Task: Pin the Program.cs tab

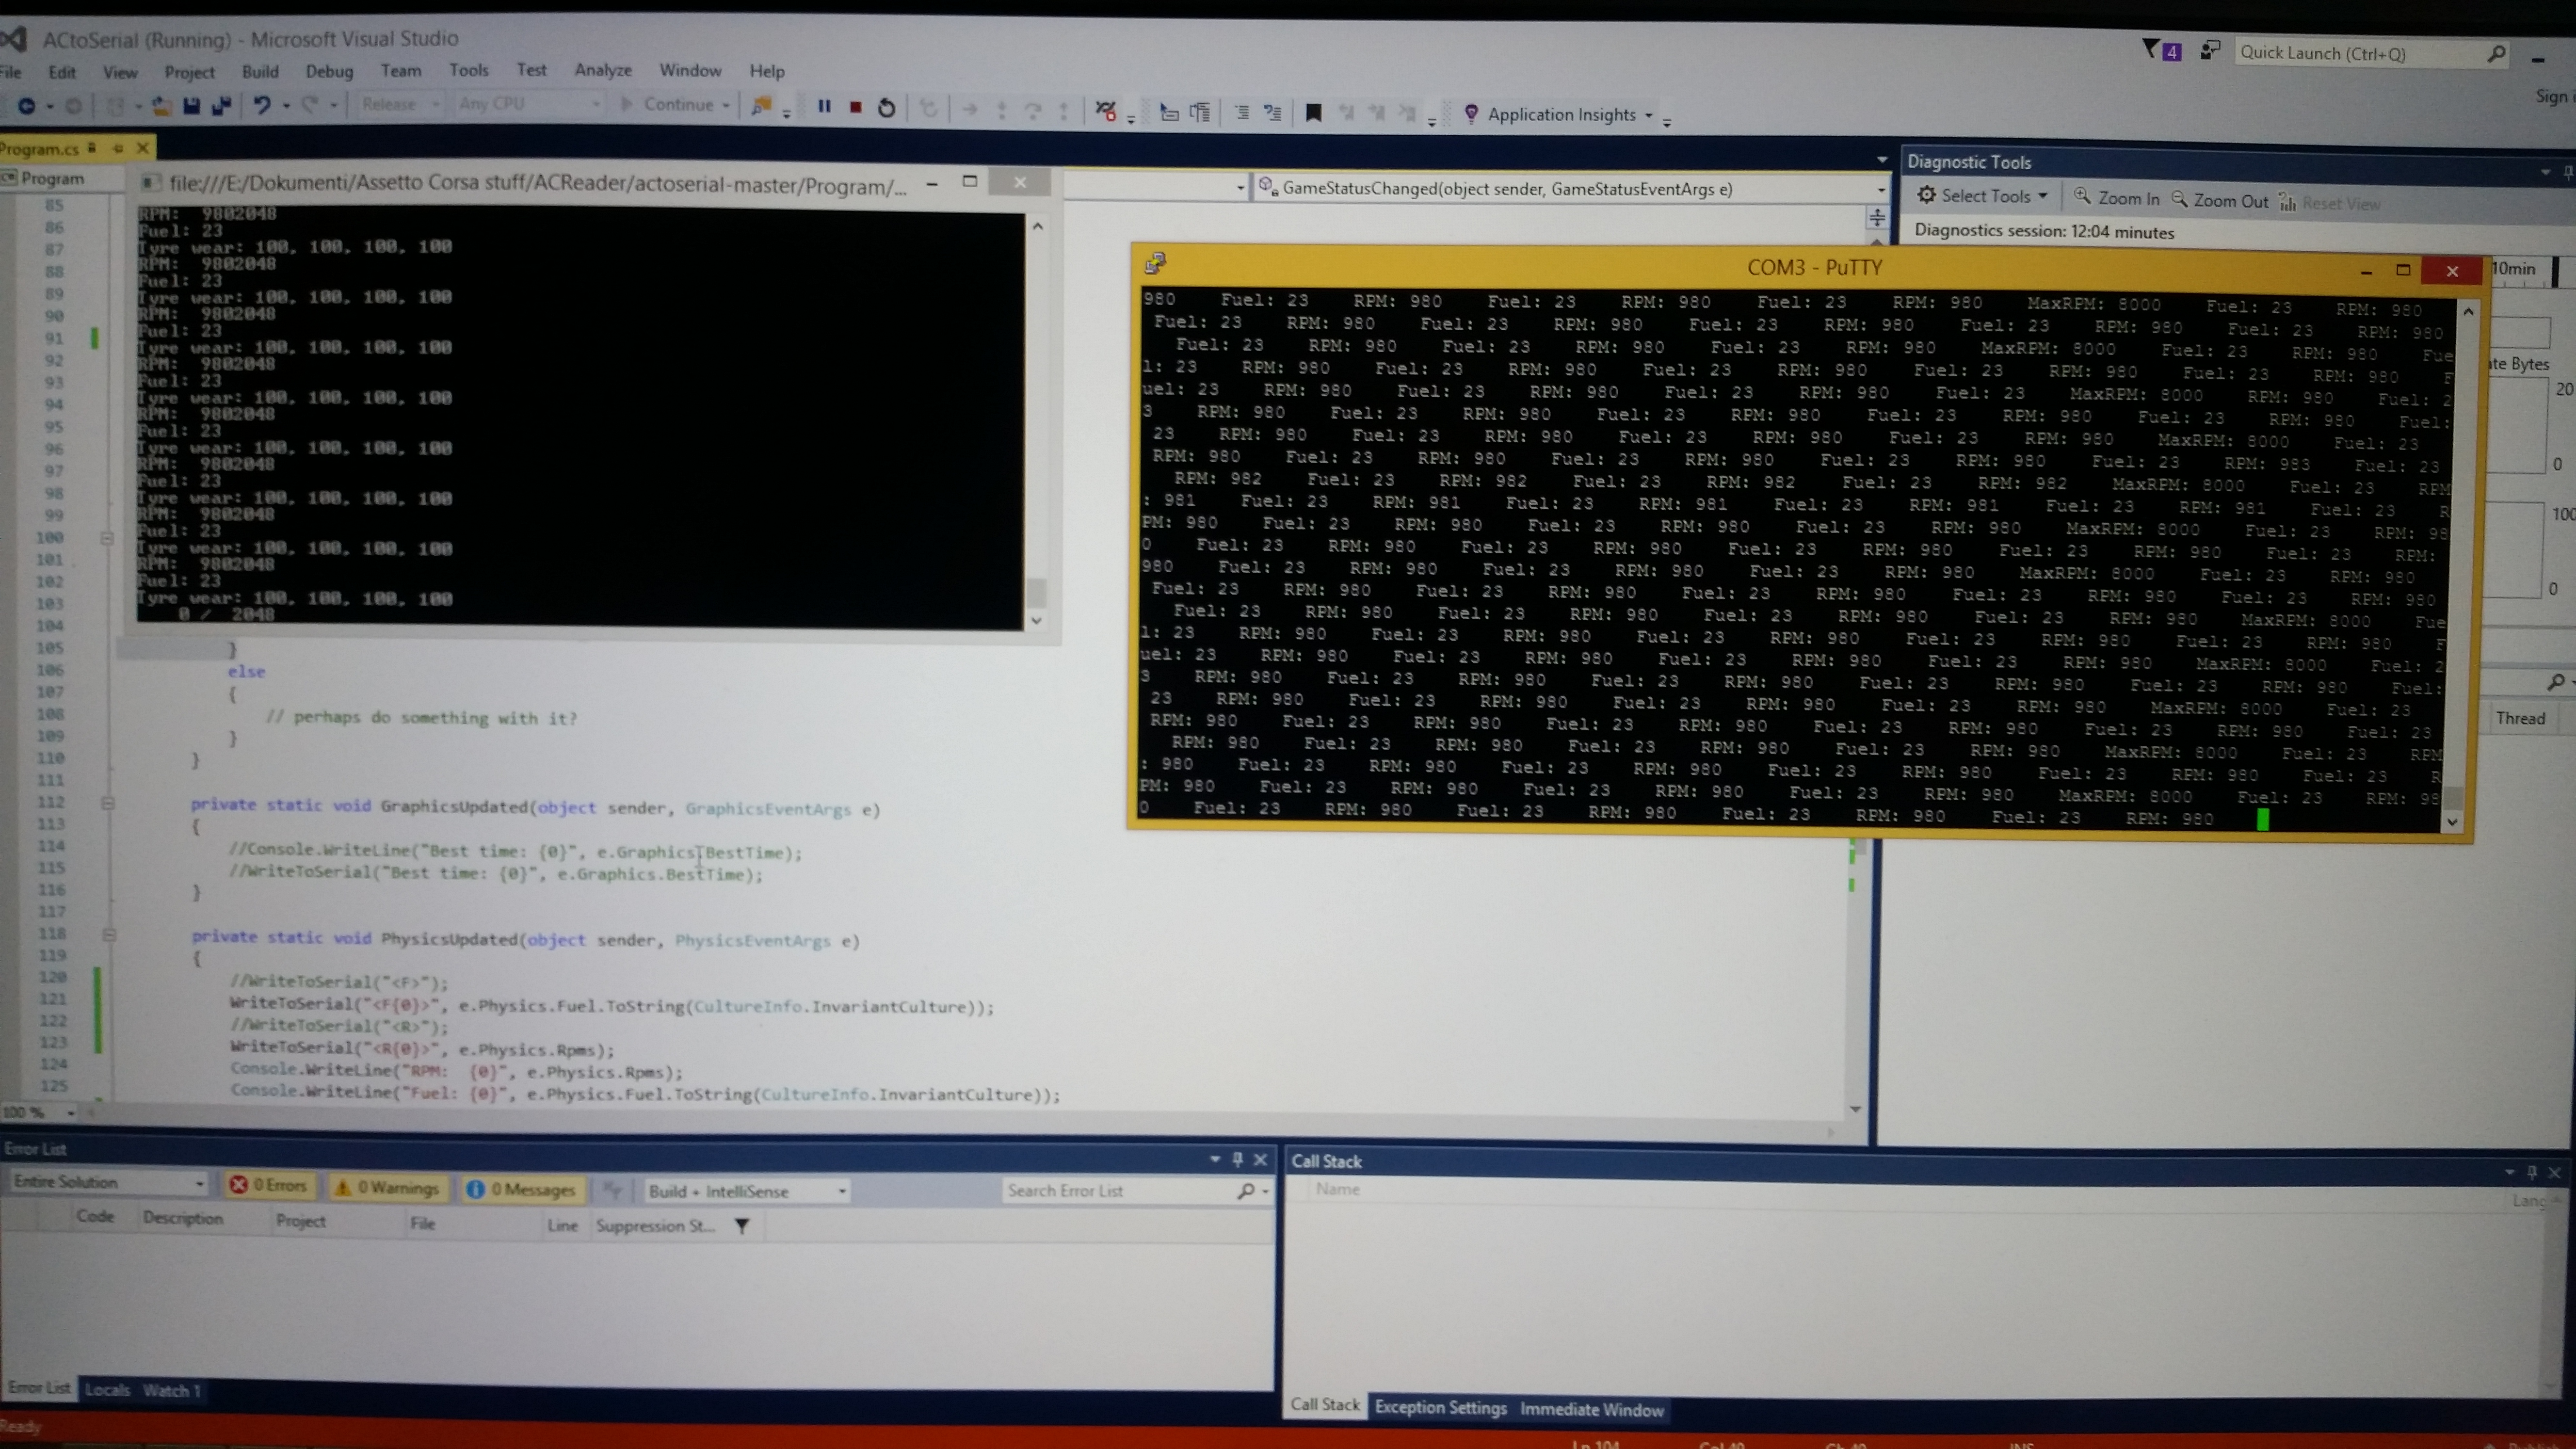Action: [x=117, y=148]
